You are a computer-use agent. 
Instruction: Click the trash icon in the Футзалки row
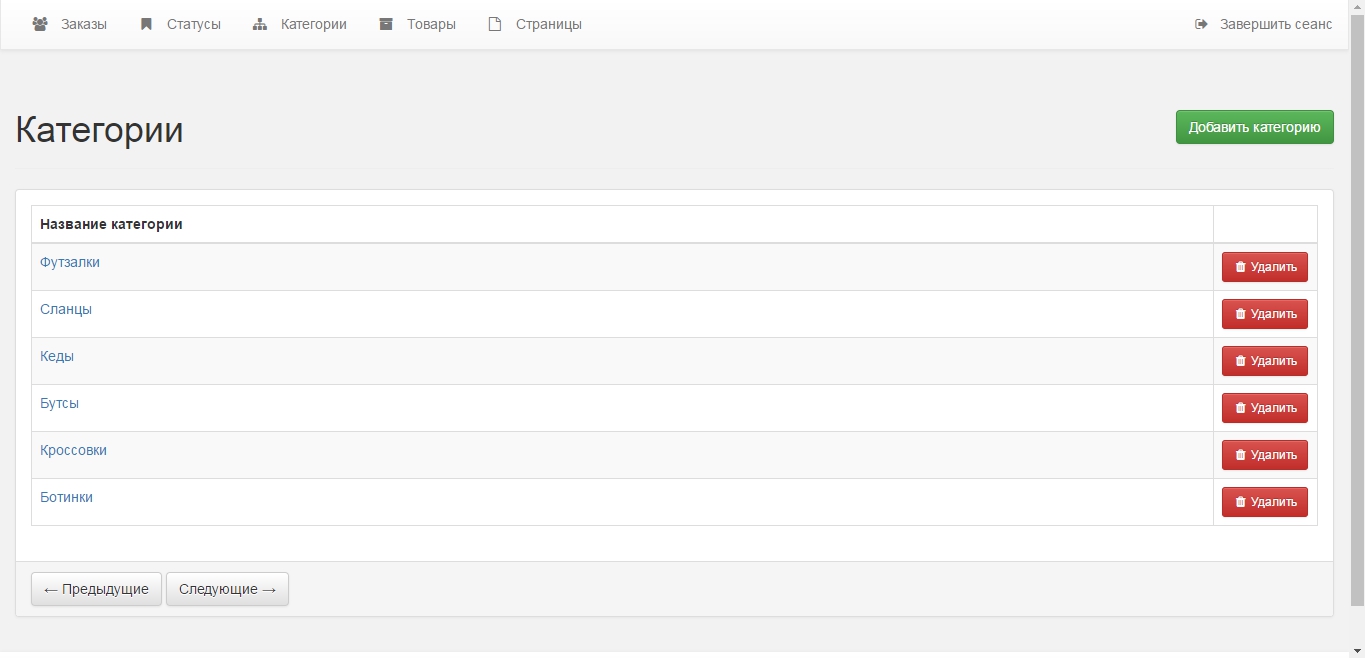point(1241,267)
